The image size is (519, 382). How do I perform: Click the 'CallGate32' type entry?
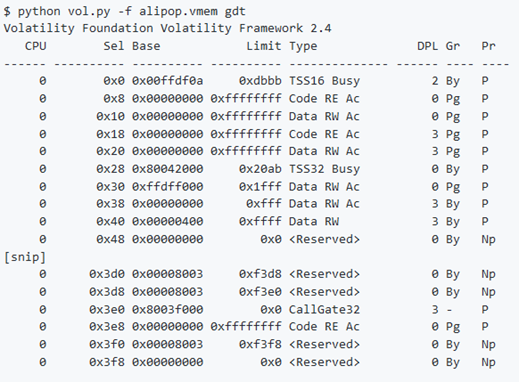[x=324, y=310]
